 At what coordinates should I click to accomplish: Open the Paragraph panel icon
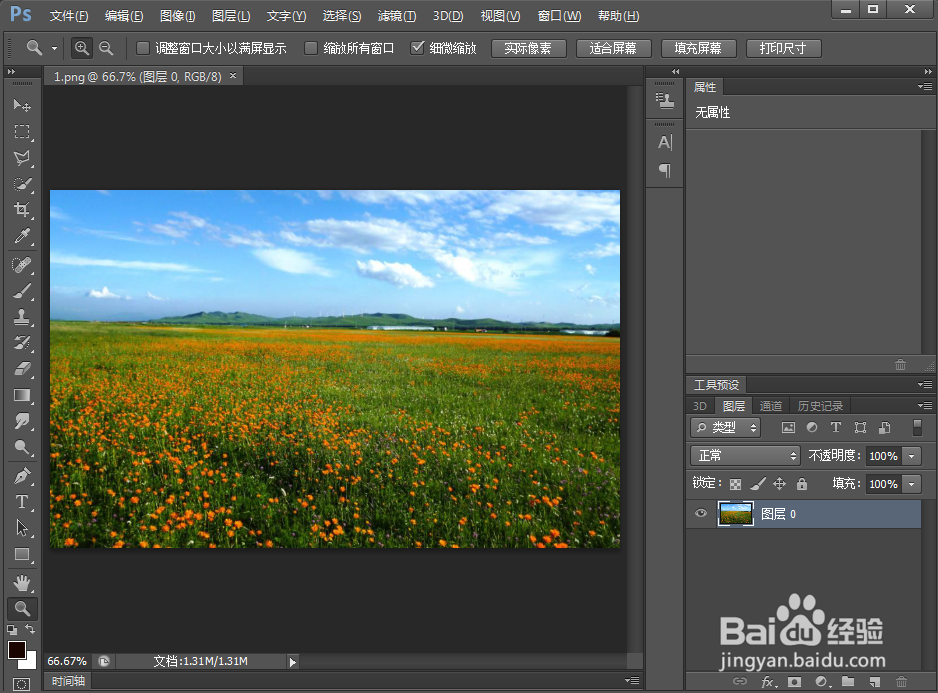click(665, 171)
